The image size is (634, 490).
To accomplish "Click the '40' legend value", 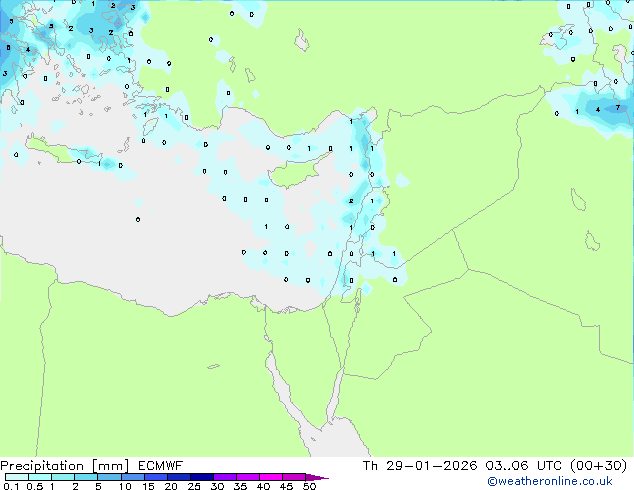I will point(263,486).
